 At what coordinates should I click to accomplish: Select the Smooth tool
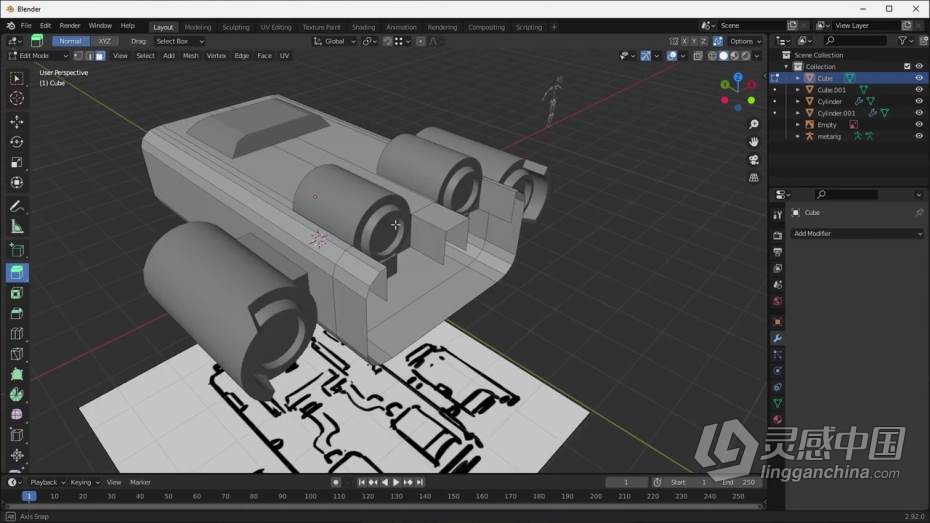pyautogui.click(x=17, y=414)
